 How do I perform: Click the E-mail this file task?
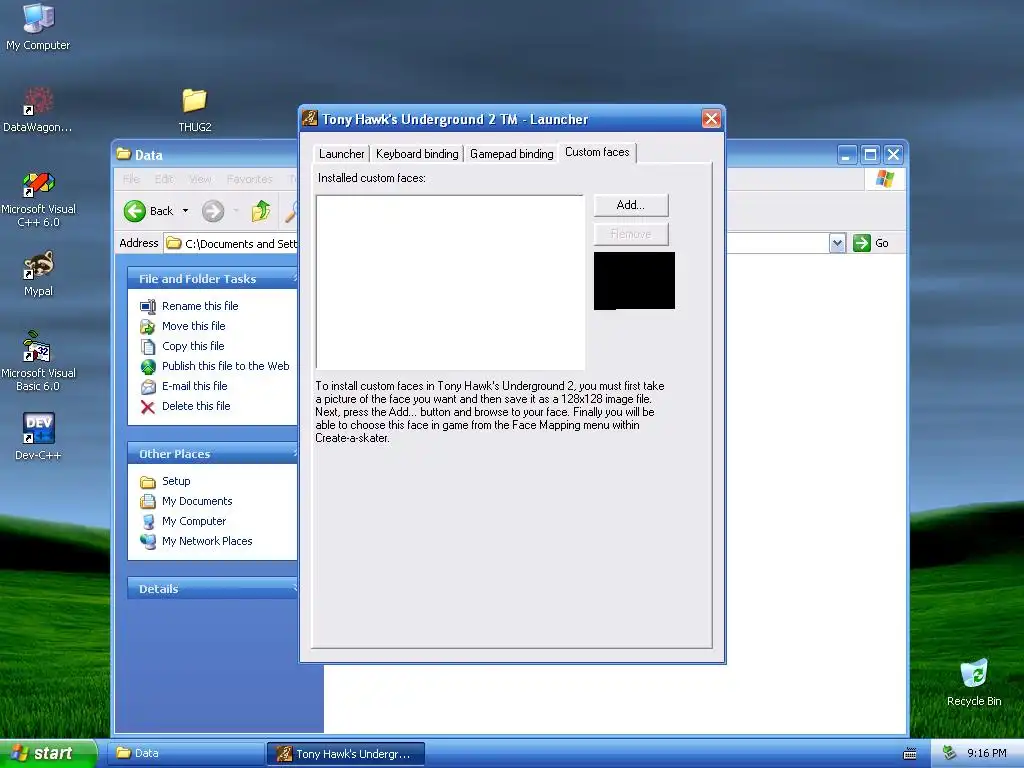195,386
